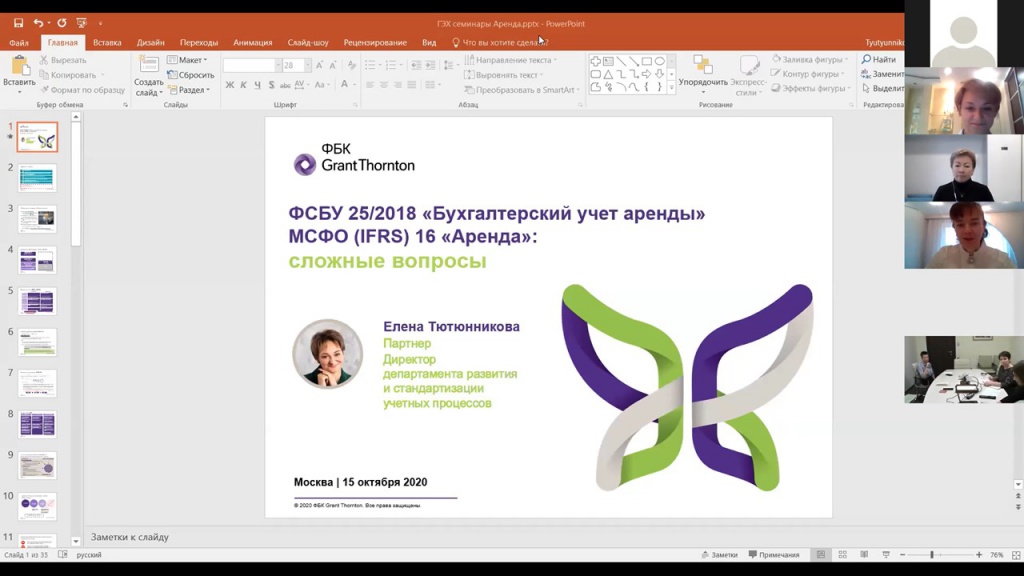Increase list indent level icon
Image resolution: width=1024 pixels, height=576 pixels.
tap(430, 65)
